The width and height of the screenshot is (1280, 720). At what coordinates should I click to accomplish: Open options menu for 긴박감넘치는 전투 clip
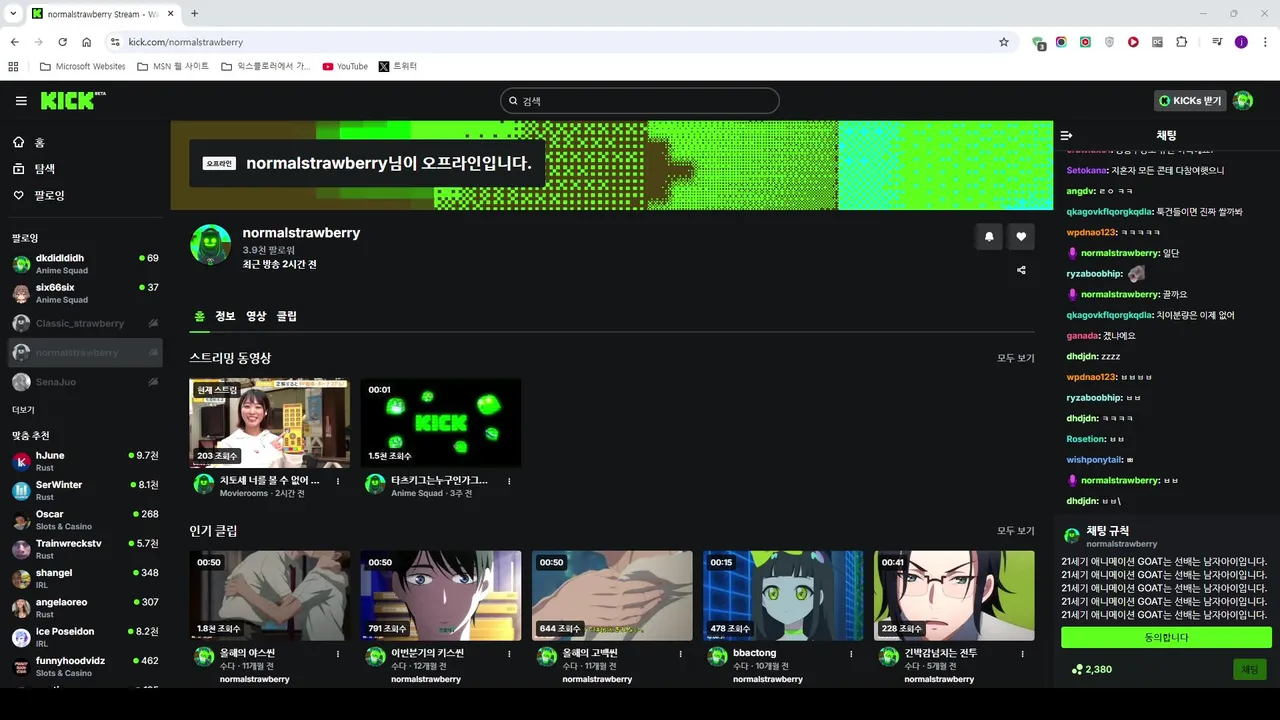(x=1022, y=654)
